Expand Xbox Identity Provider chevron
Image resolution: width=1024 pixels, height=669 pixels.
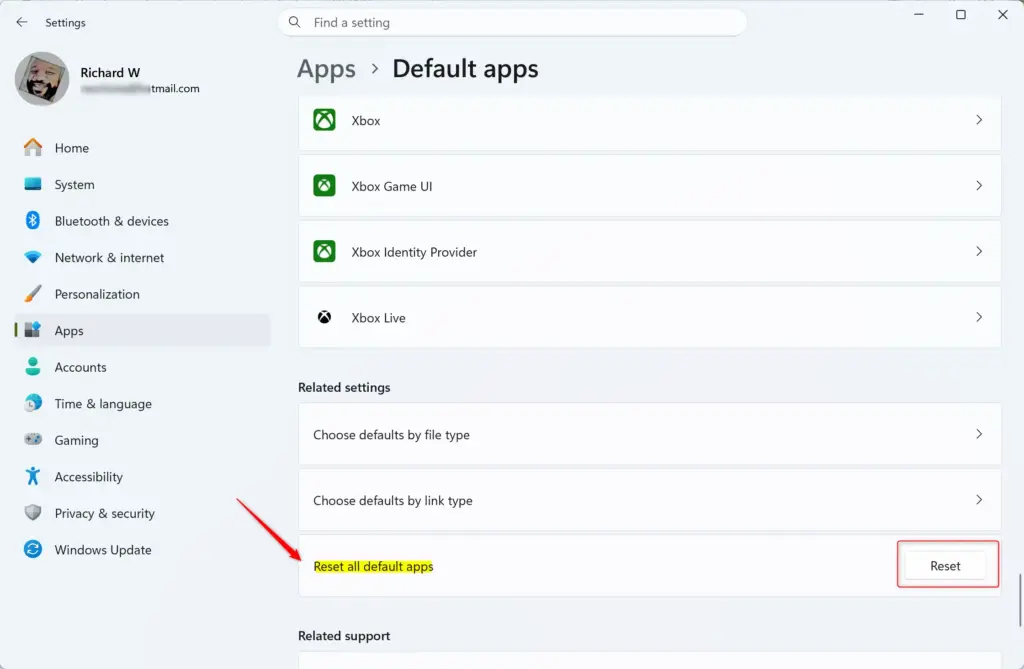[x=979, y=252]
